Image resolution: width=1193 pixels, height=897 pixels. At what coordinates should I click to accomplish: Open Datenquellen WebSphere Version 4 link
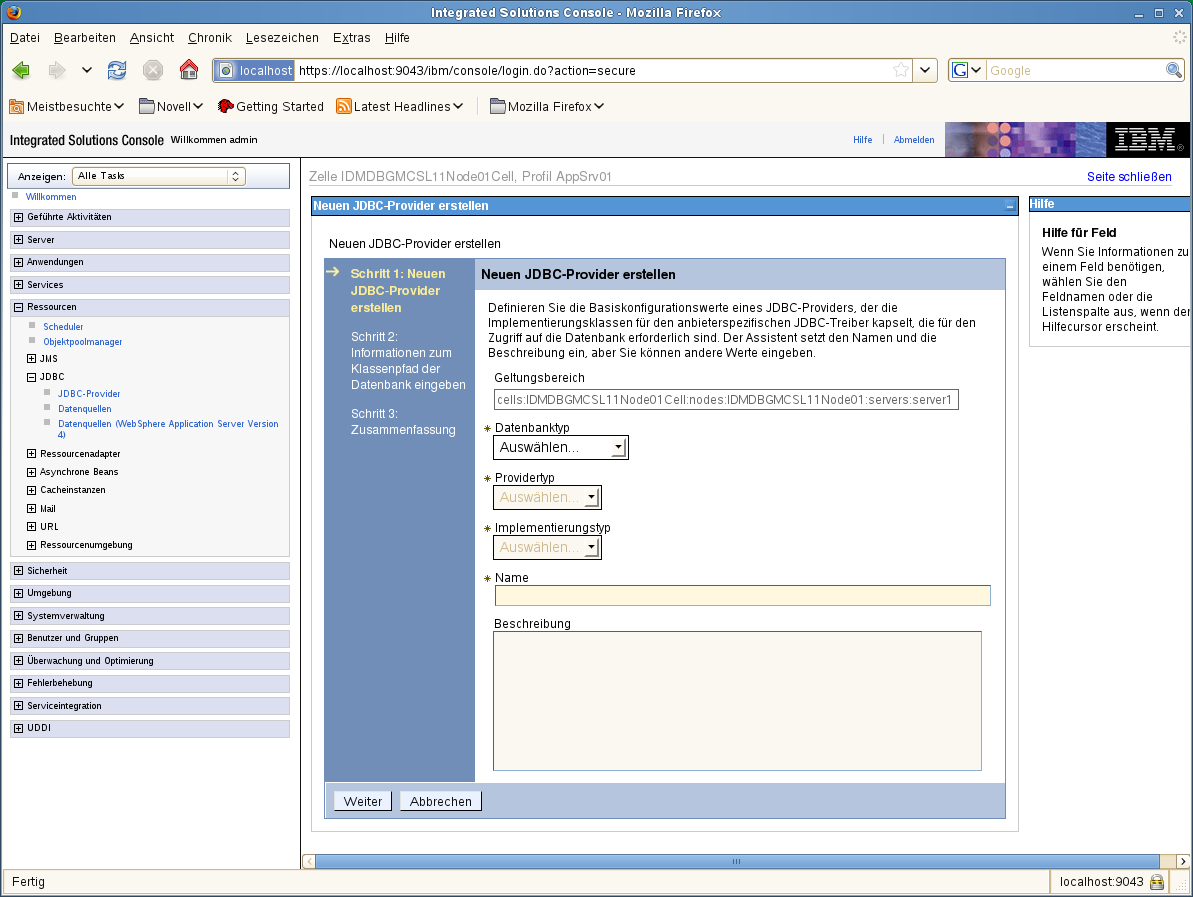(x=168, y=429)
